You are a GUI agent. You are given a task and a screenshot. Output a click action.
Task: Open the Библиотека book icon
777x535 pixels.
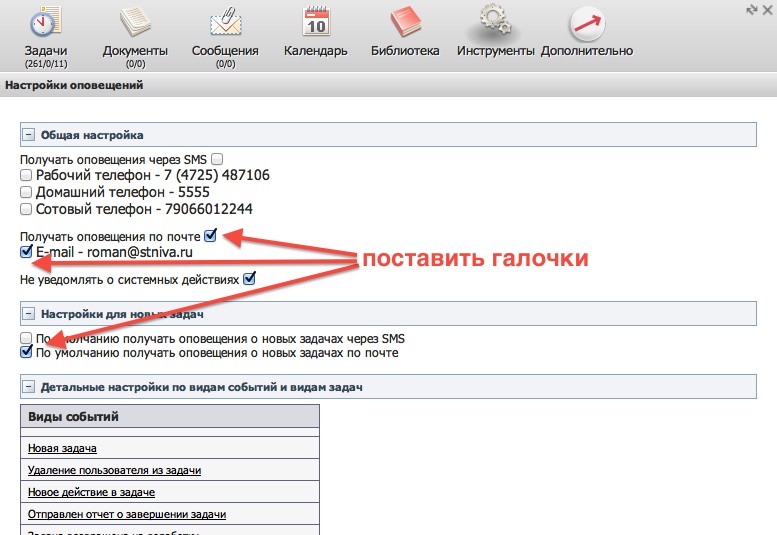tap(405, 23)
